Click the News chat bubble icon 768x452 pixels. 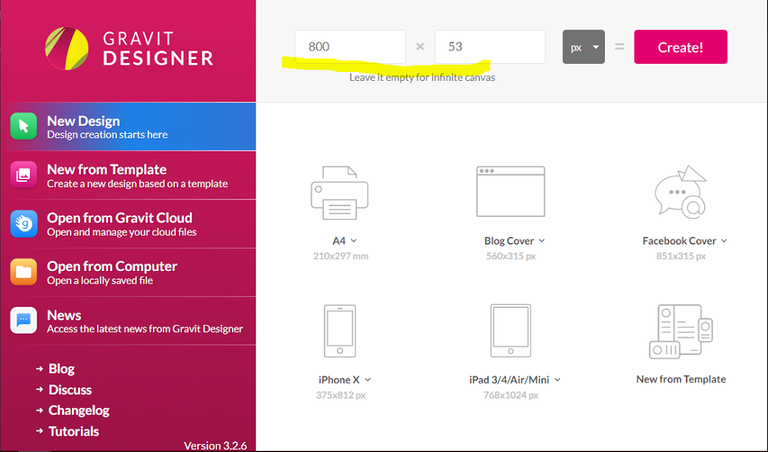24,320
